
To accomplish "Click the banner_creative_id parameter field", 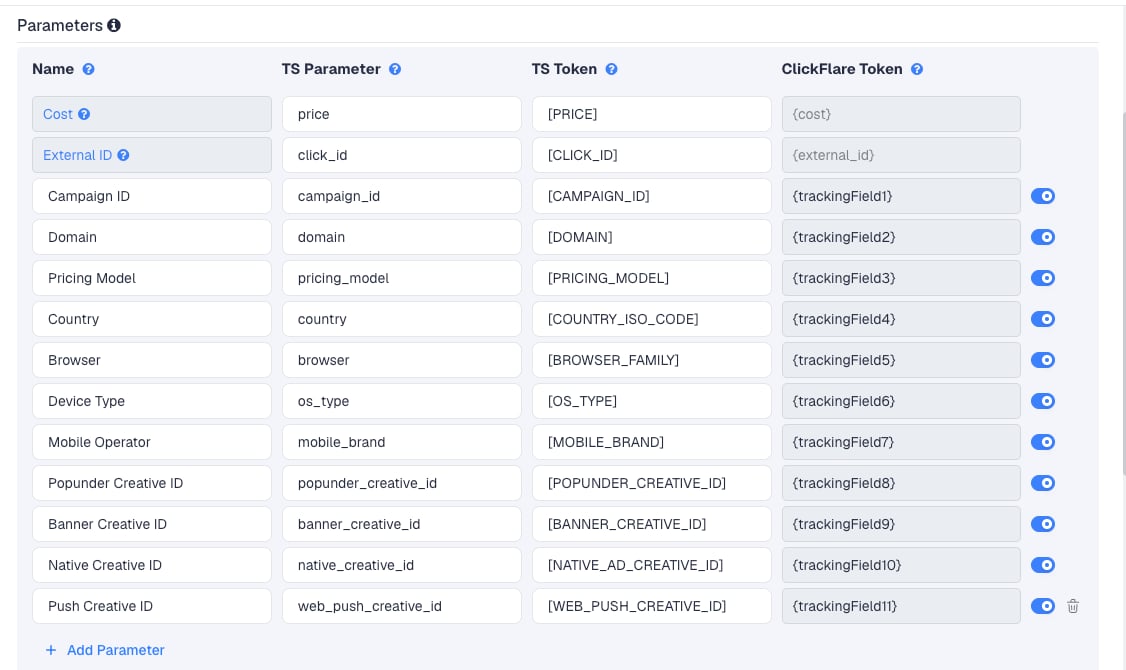I will pyautogui.click(x=401, y=524).
